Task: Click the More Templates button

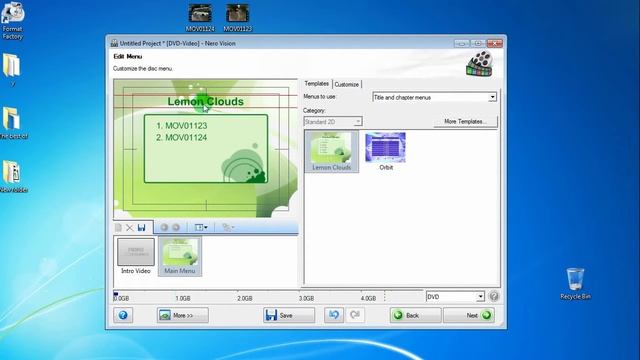Action: click(x=465, y=122)
